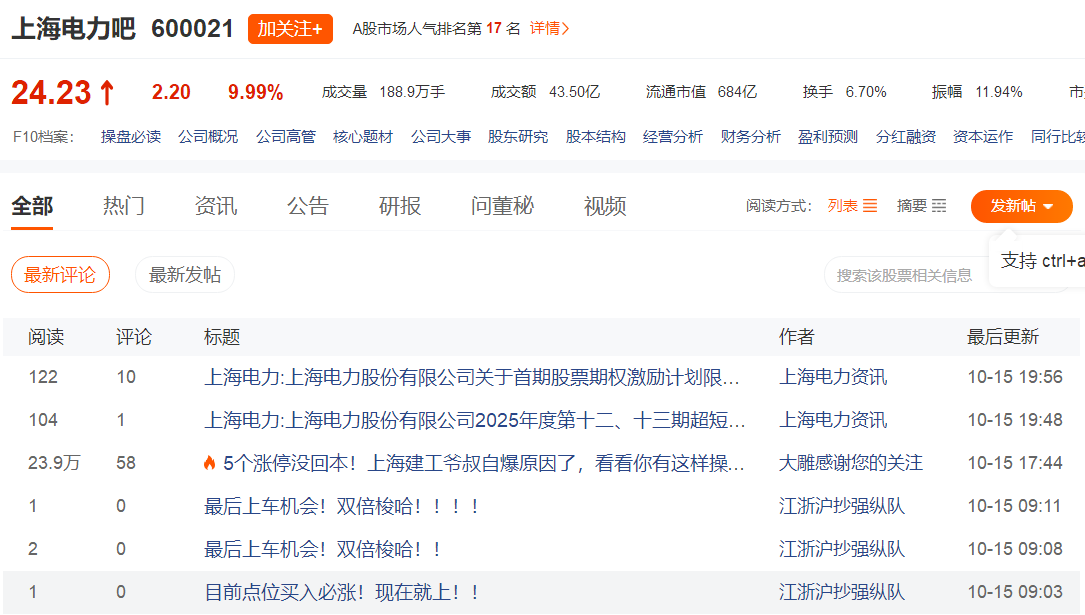Click the 换手 6.70% value
1085x615 pixels.
[x=866, y=92]
